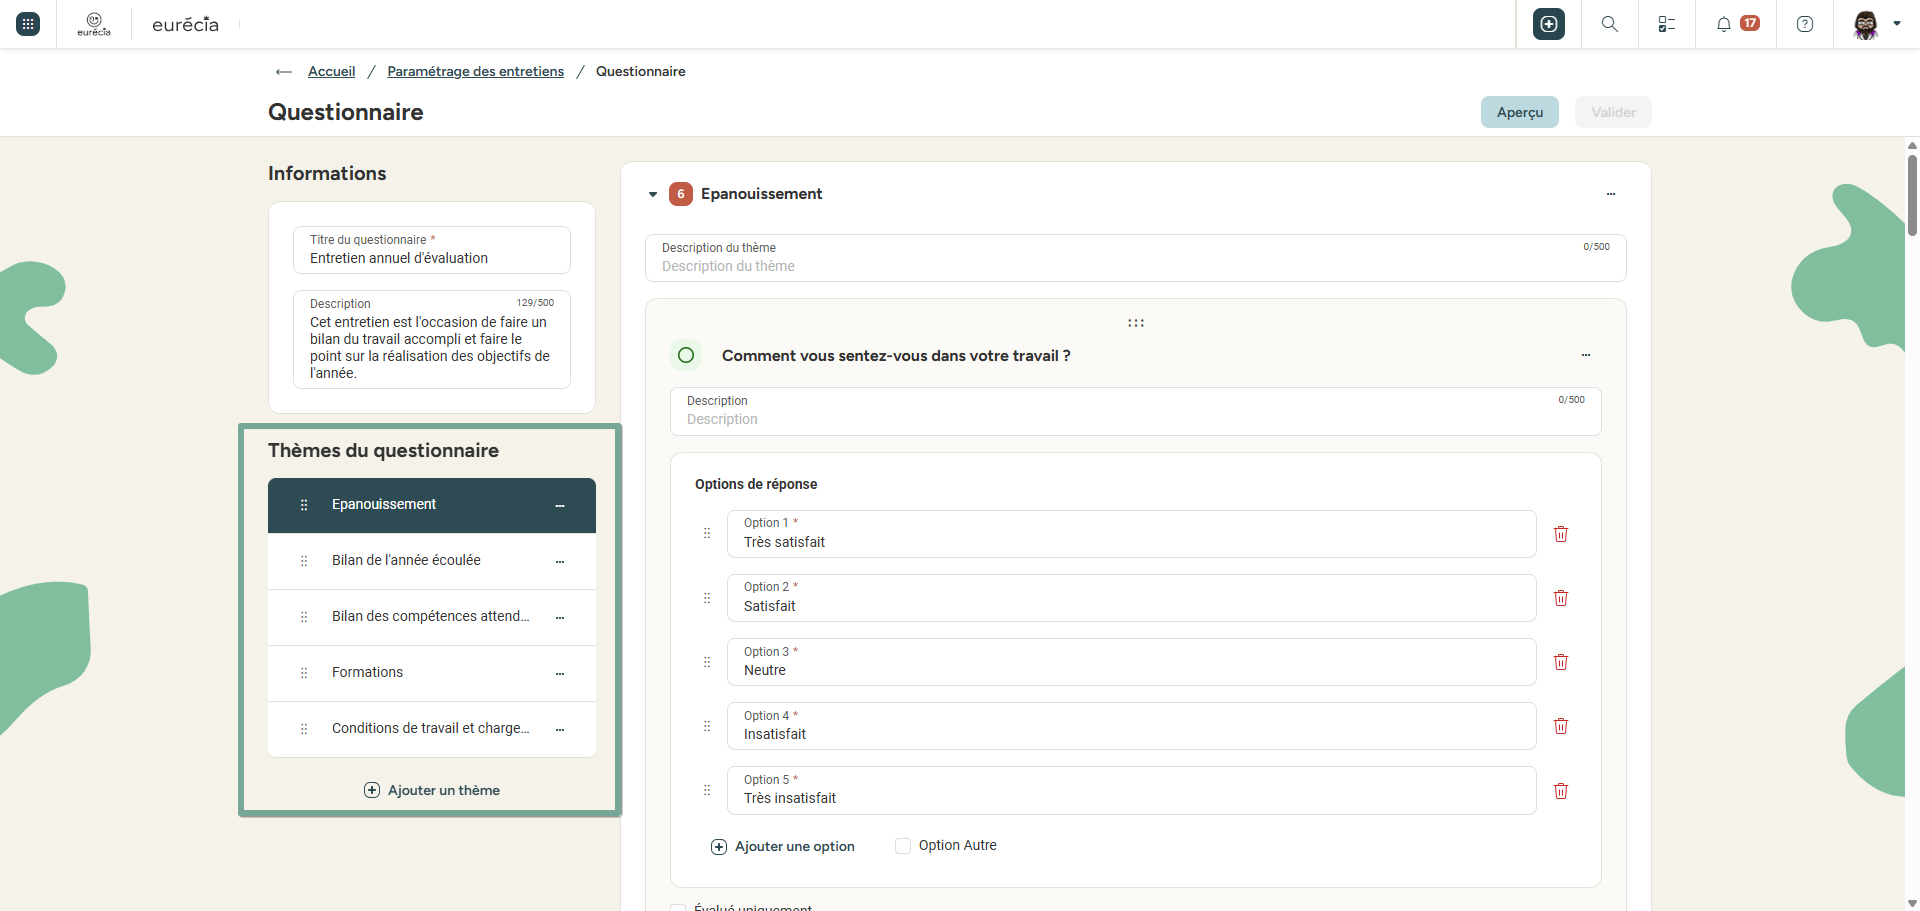The height and width of the screenshot is (911, 1920).
Task: Enable the 'Option Autre' checkbox
Action: tap(903, 846)
